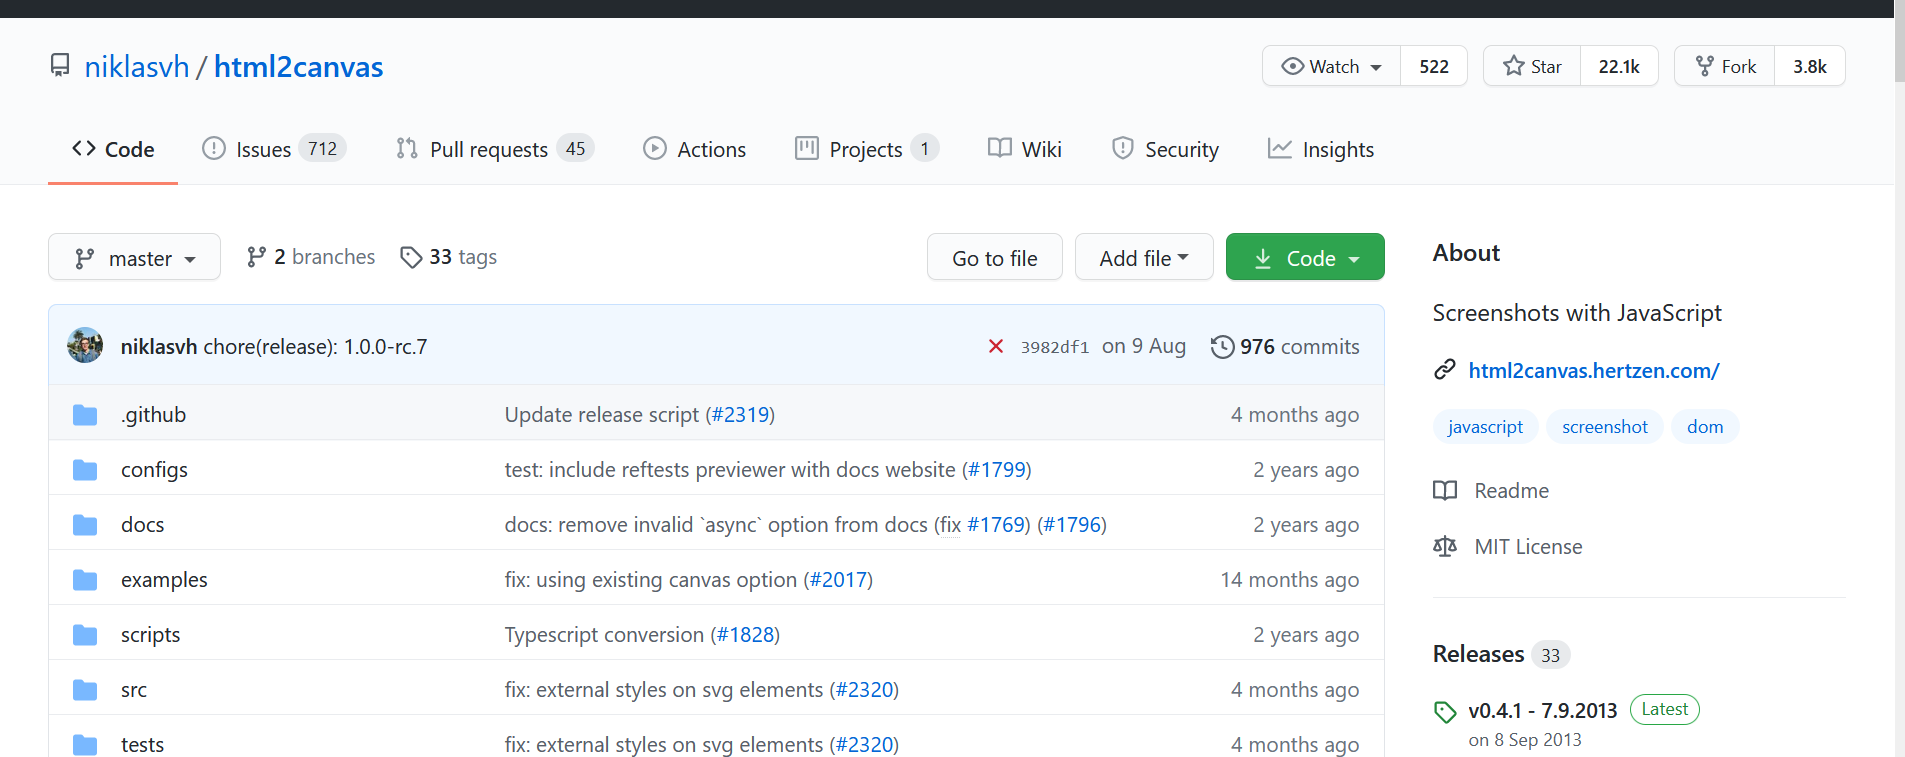Open the Actions tab

695,149
